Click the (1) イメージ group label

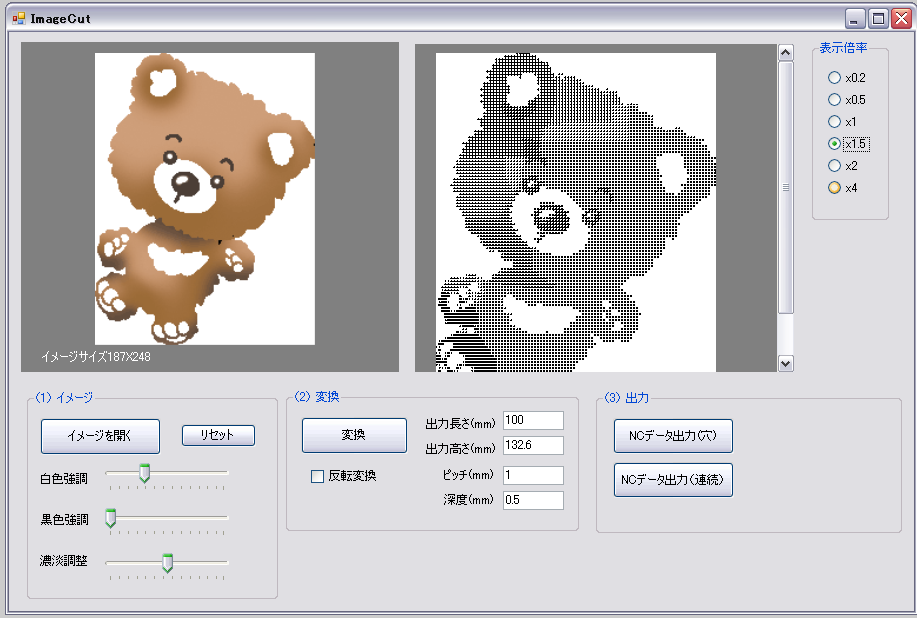(64, 398)
